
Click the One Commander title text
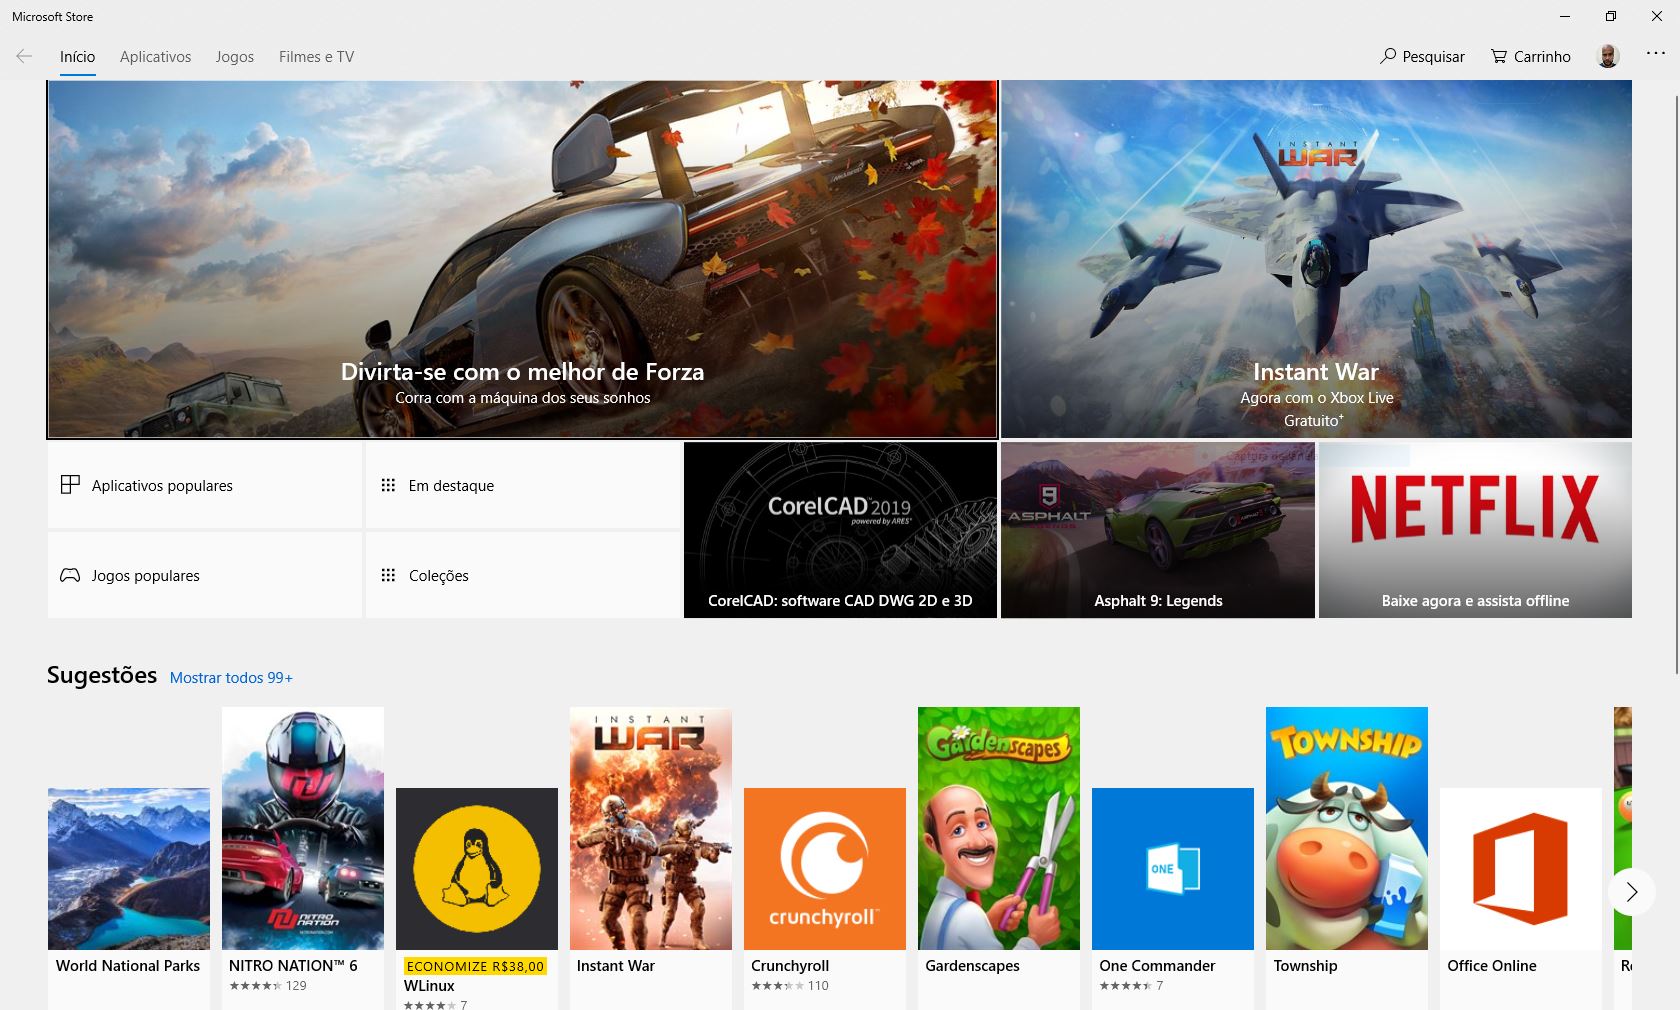coord(1157,966)
